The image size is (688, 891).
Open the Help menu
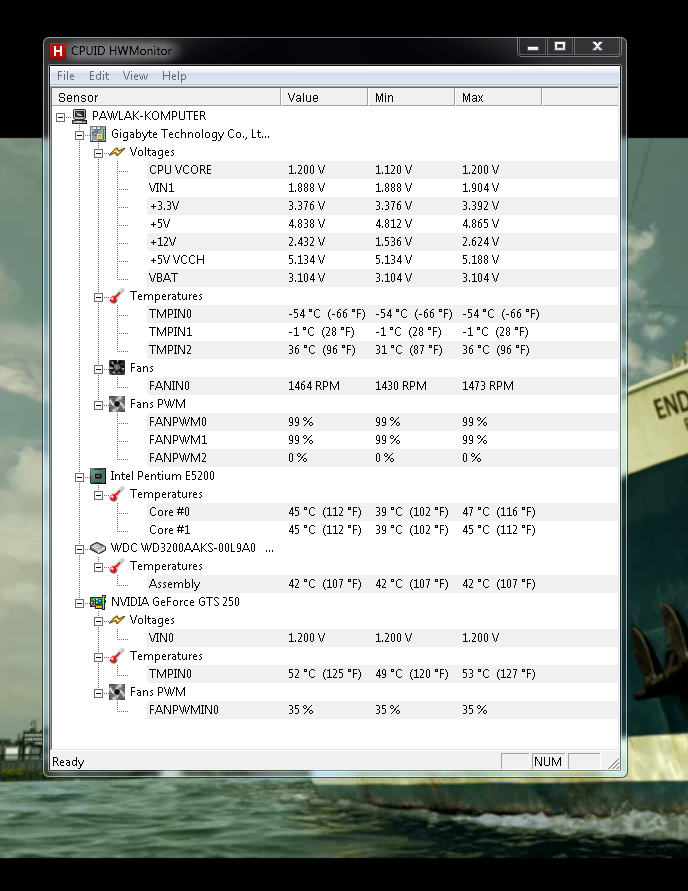point(174,76)
